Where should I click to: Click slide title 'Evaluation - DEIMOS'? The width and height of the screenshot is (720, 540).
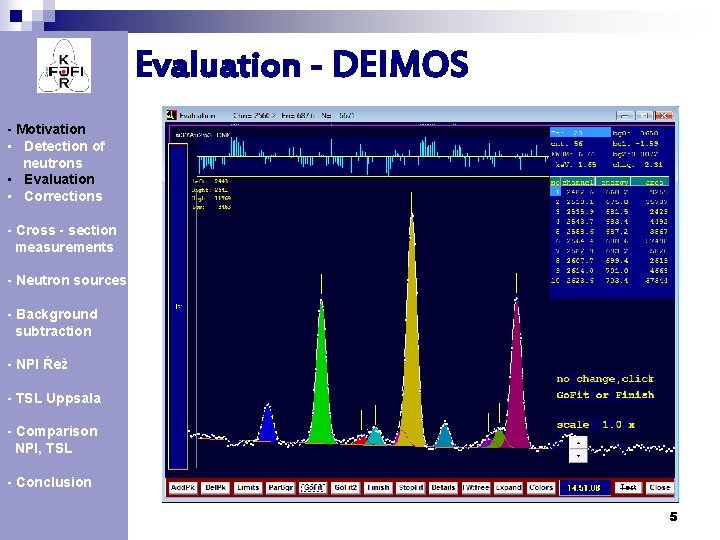pyautogui.click(x=302, y=64)
